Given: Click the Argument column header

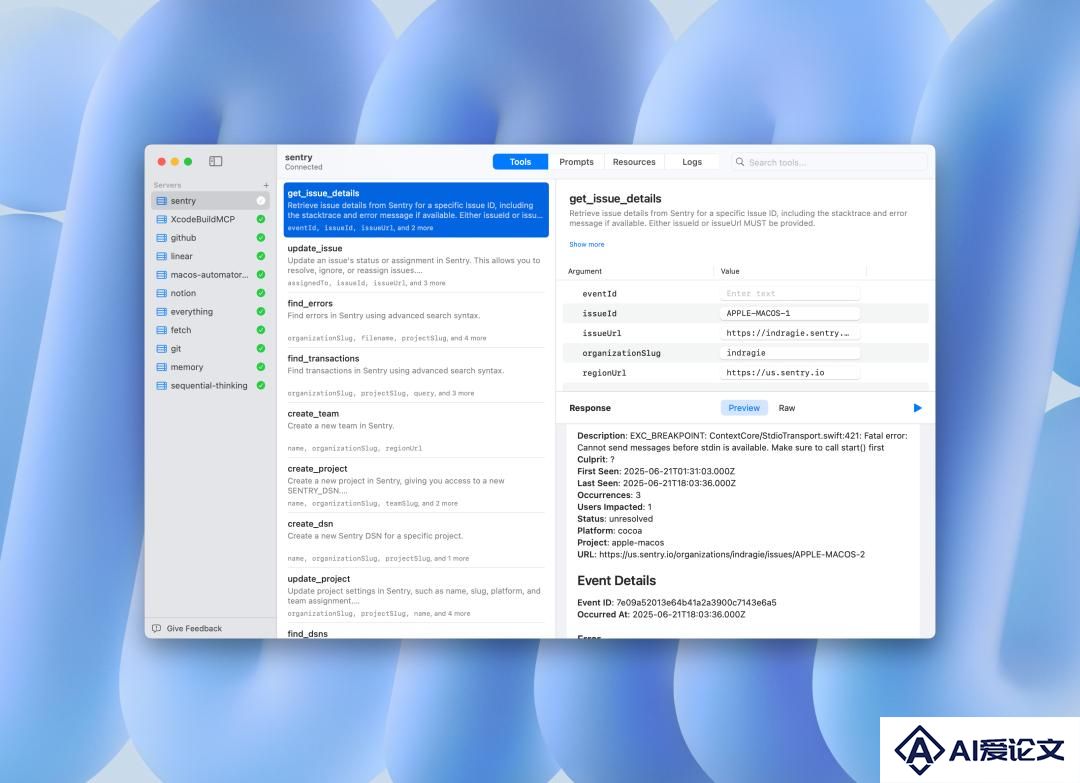Looking at the screenshot, I should pyautogui.click(x=585, y=271).
